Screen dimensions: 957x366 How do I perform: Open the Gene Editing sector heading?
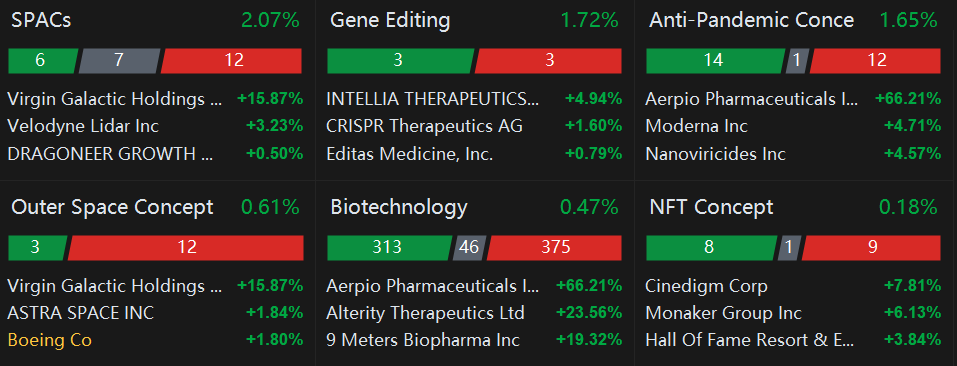click(390, 20)
